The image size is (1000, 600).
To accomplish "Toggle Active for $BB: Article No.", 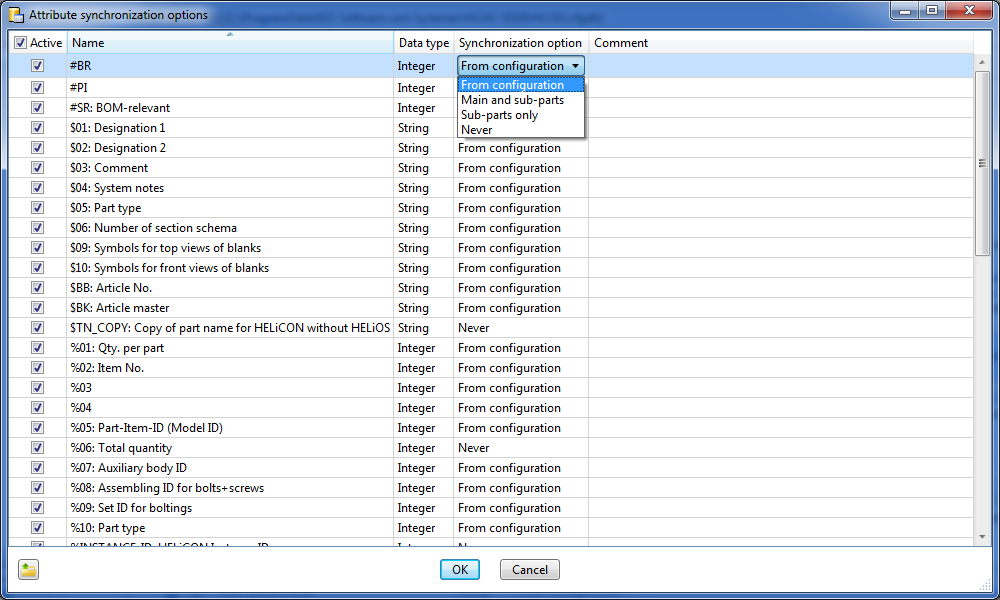I will pos(38,288).
